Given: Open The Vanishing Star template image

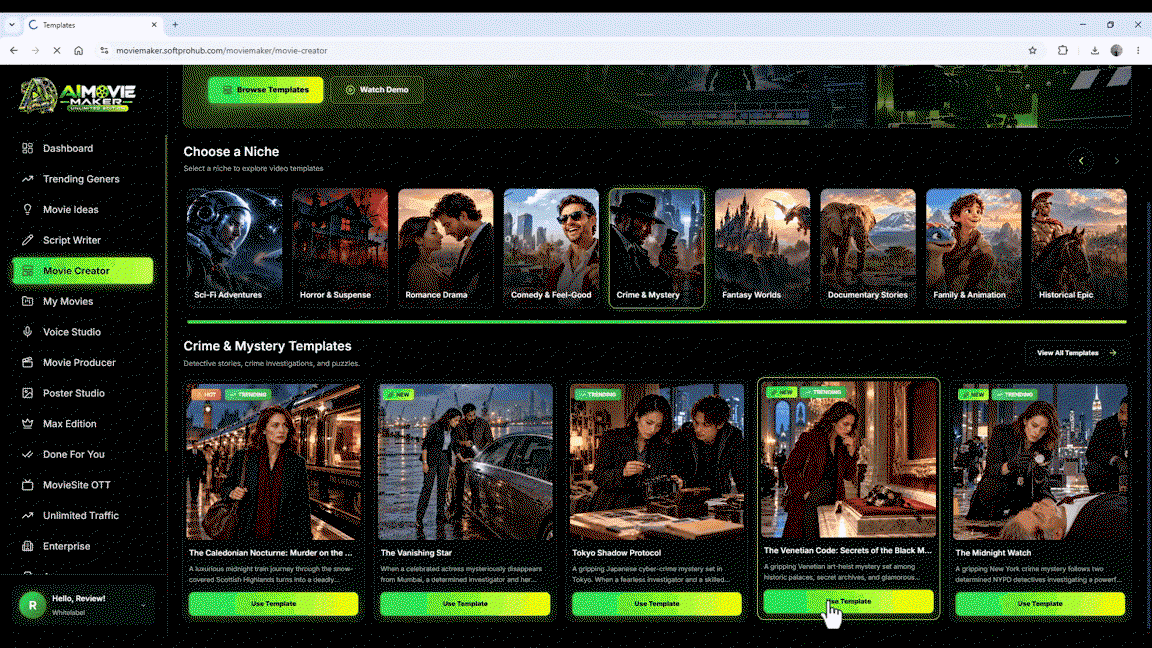Looking at the screenshot, I should (x=465, y=462).
